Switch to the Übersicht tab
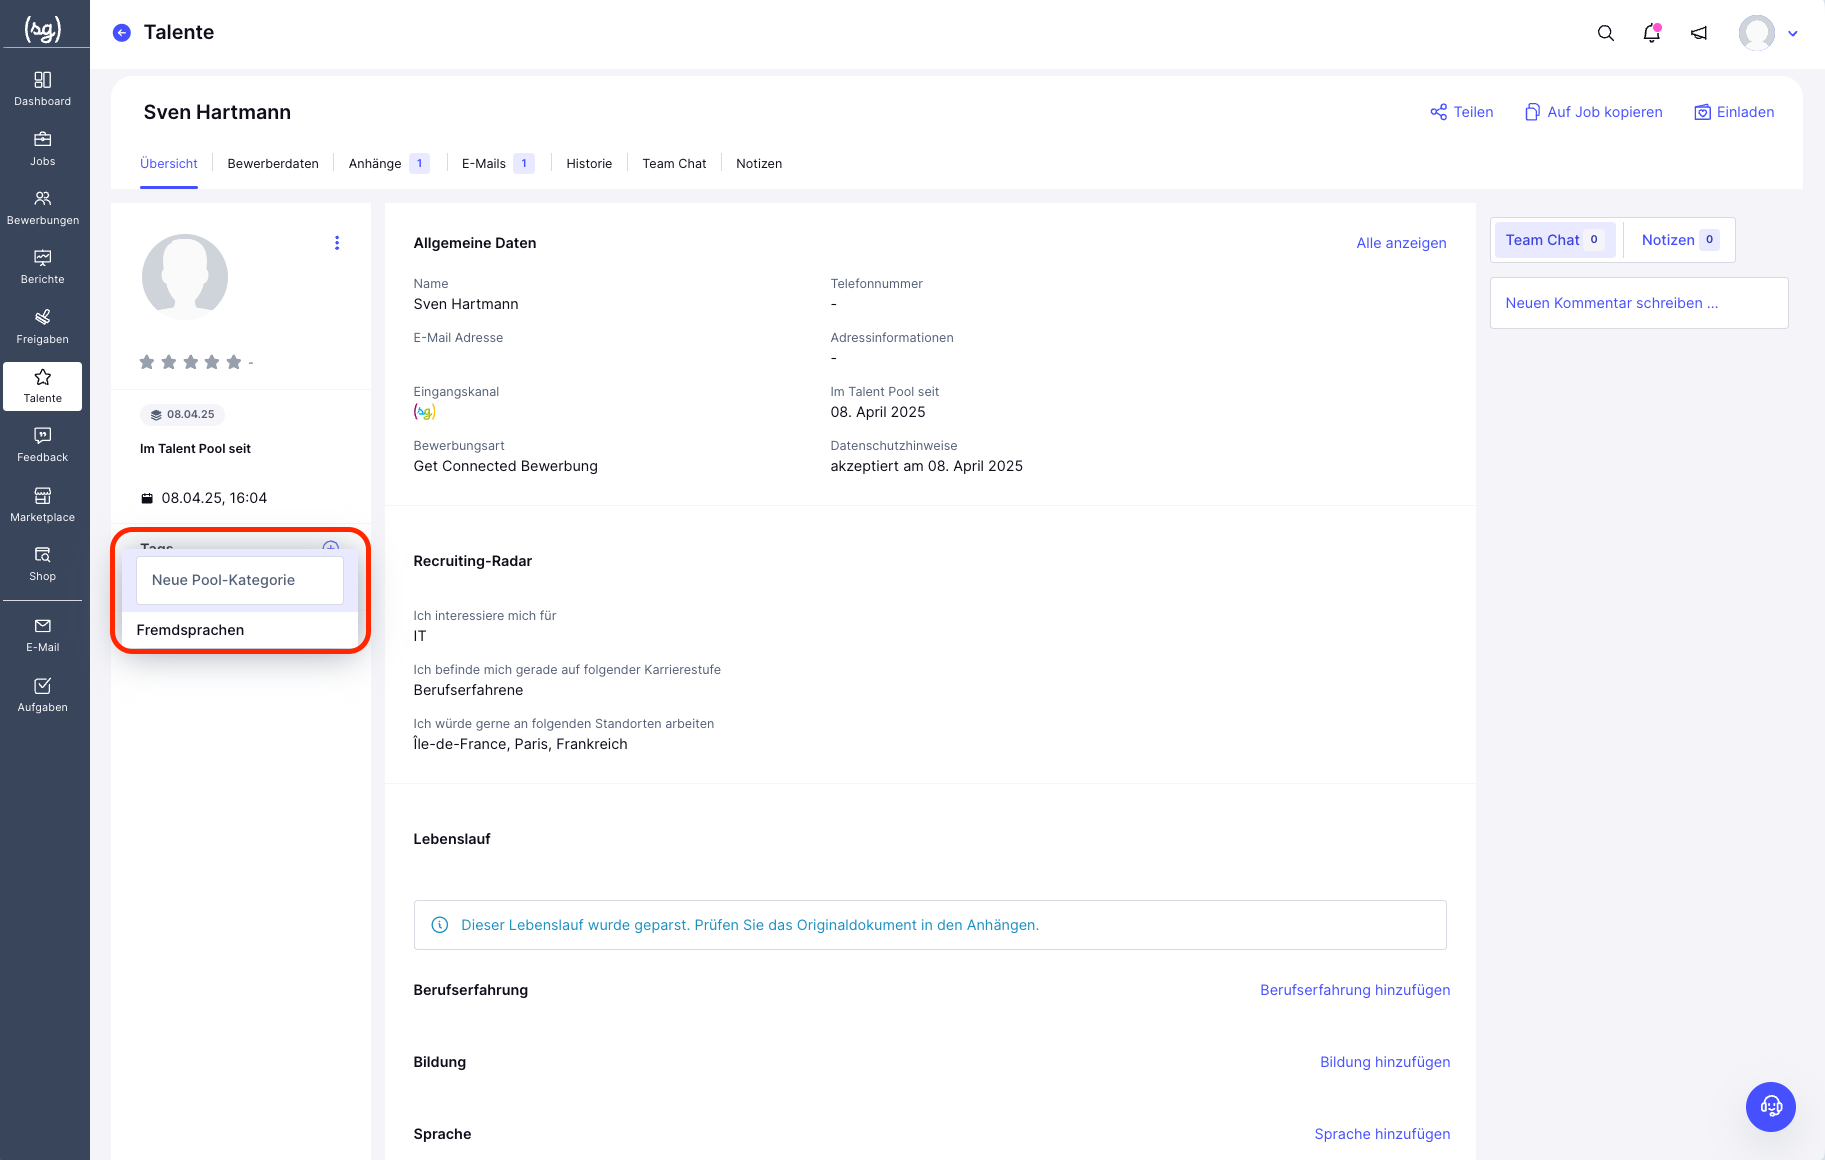Screen dimensions: 1825x1160 click(169, 164)
